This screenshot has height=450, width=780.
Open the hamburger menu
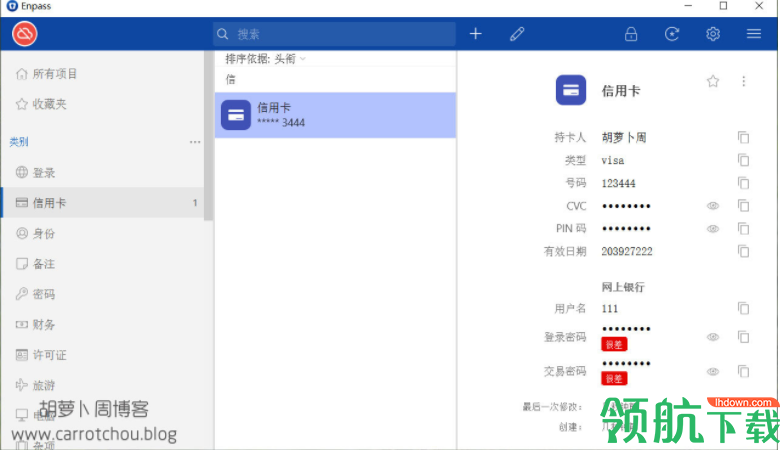(754, 34)
